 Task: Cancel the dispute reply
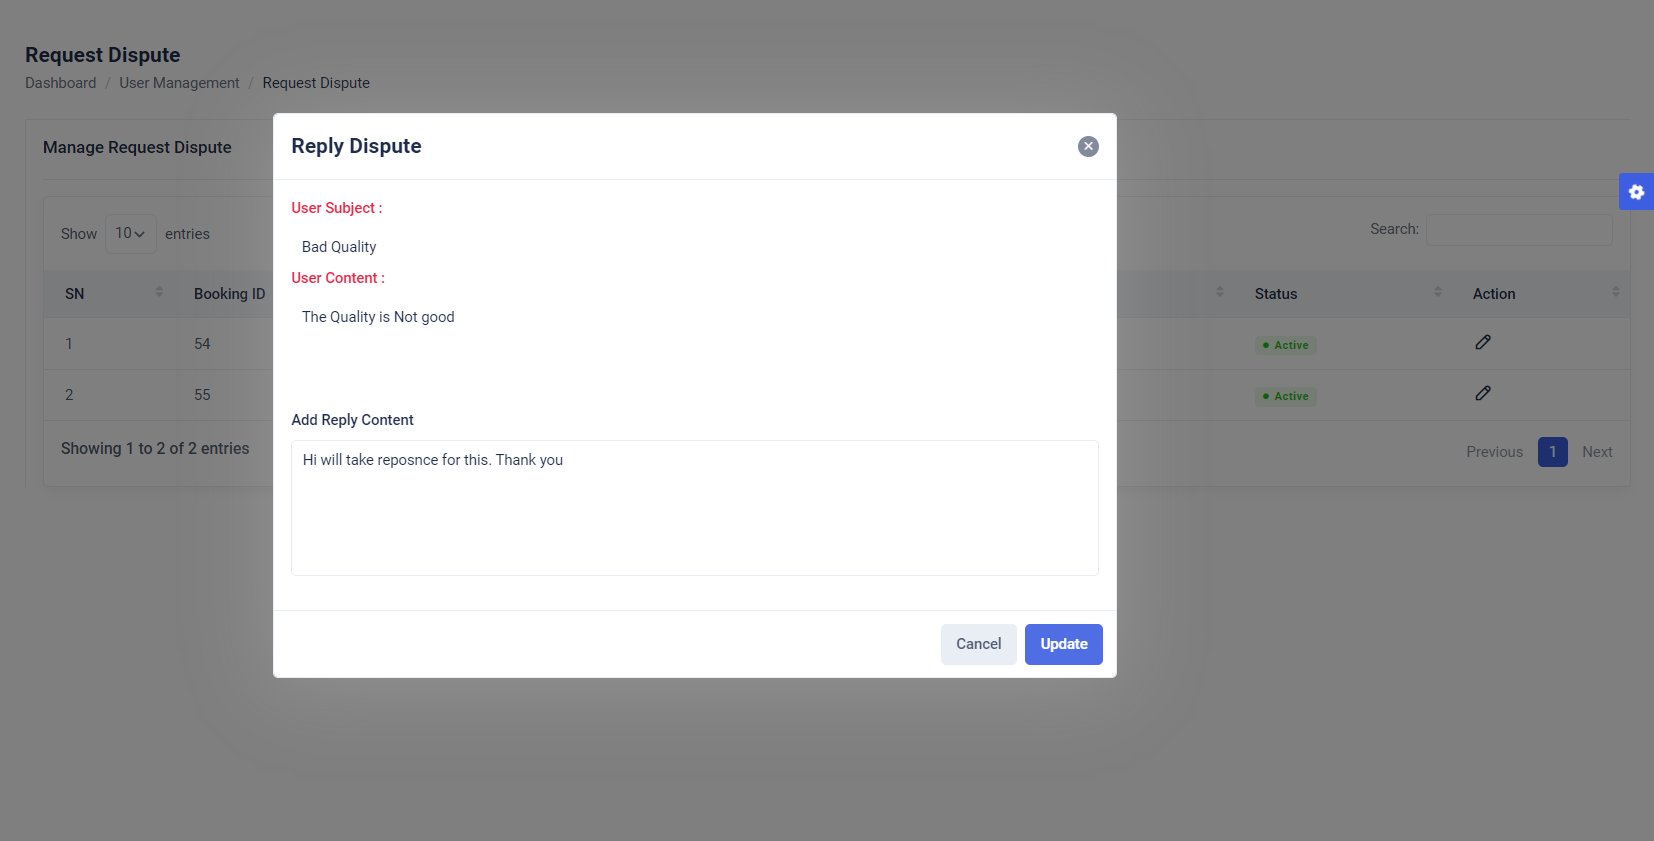tap(978, 644)
